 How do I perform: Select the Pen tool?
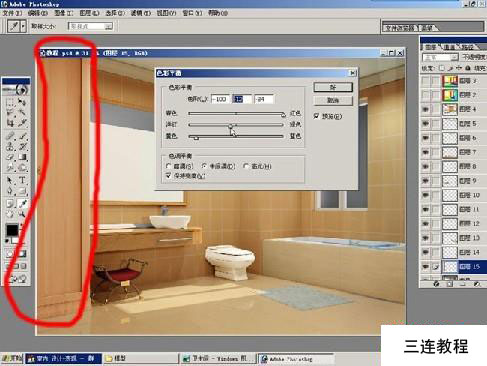click(x=10, y=191)
